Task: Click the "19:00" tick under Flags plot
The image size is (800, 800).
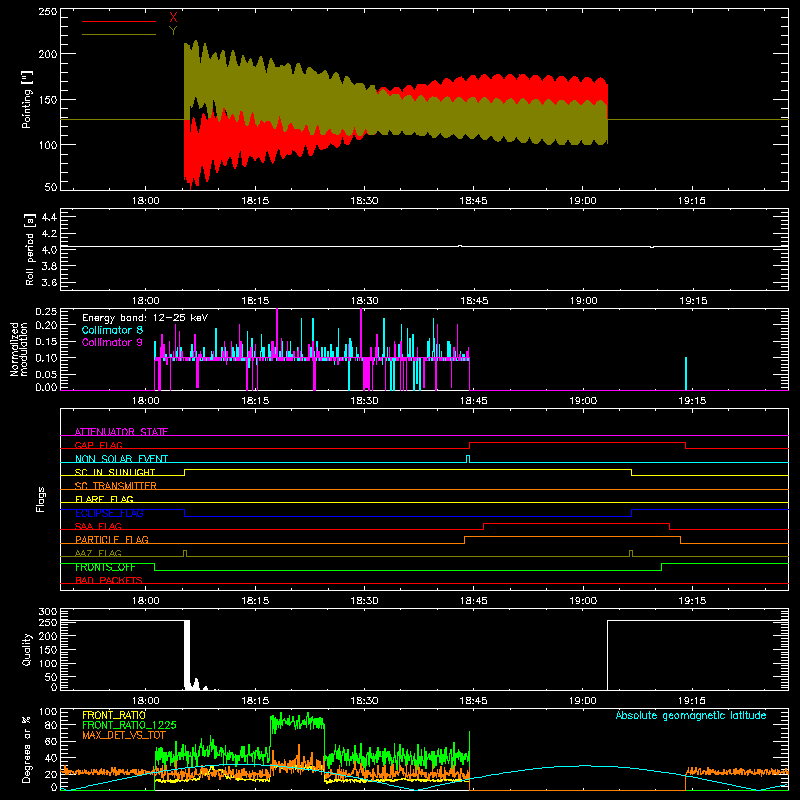Action: click(583, 601)
